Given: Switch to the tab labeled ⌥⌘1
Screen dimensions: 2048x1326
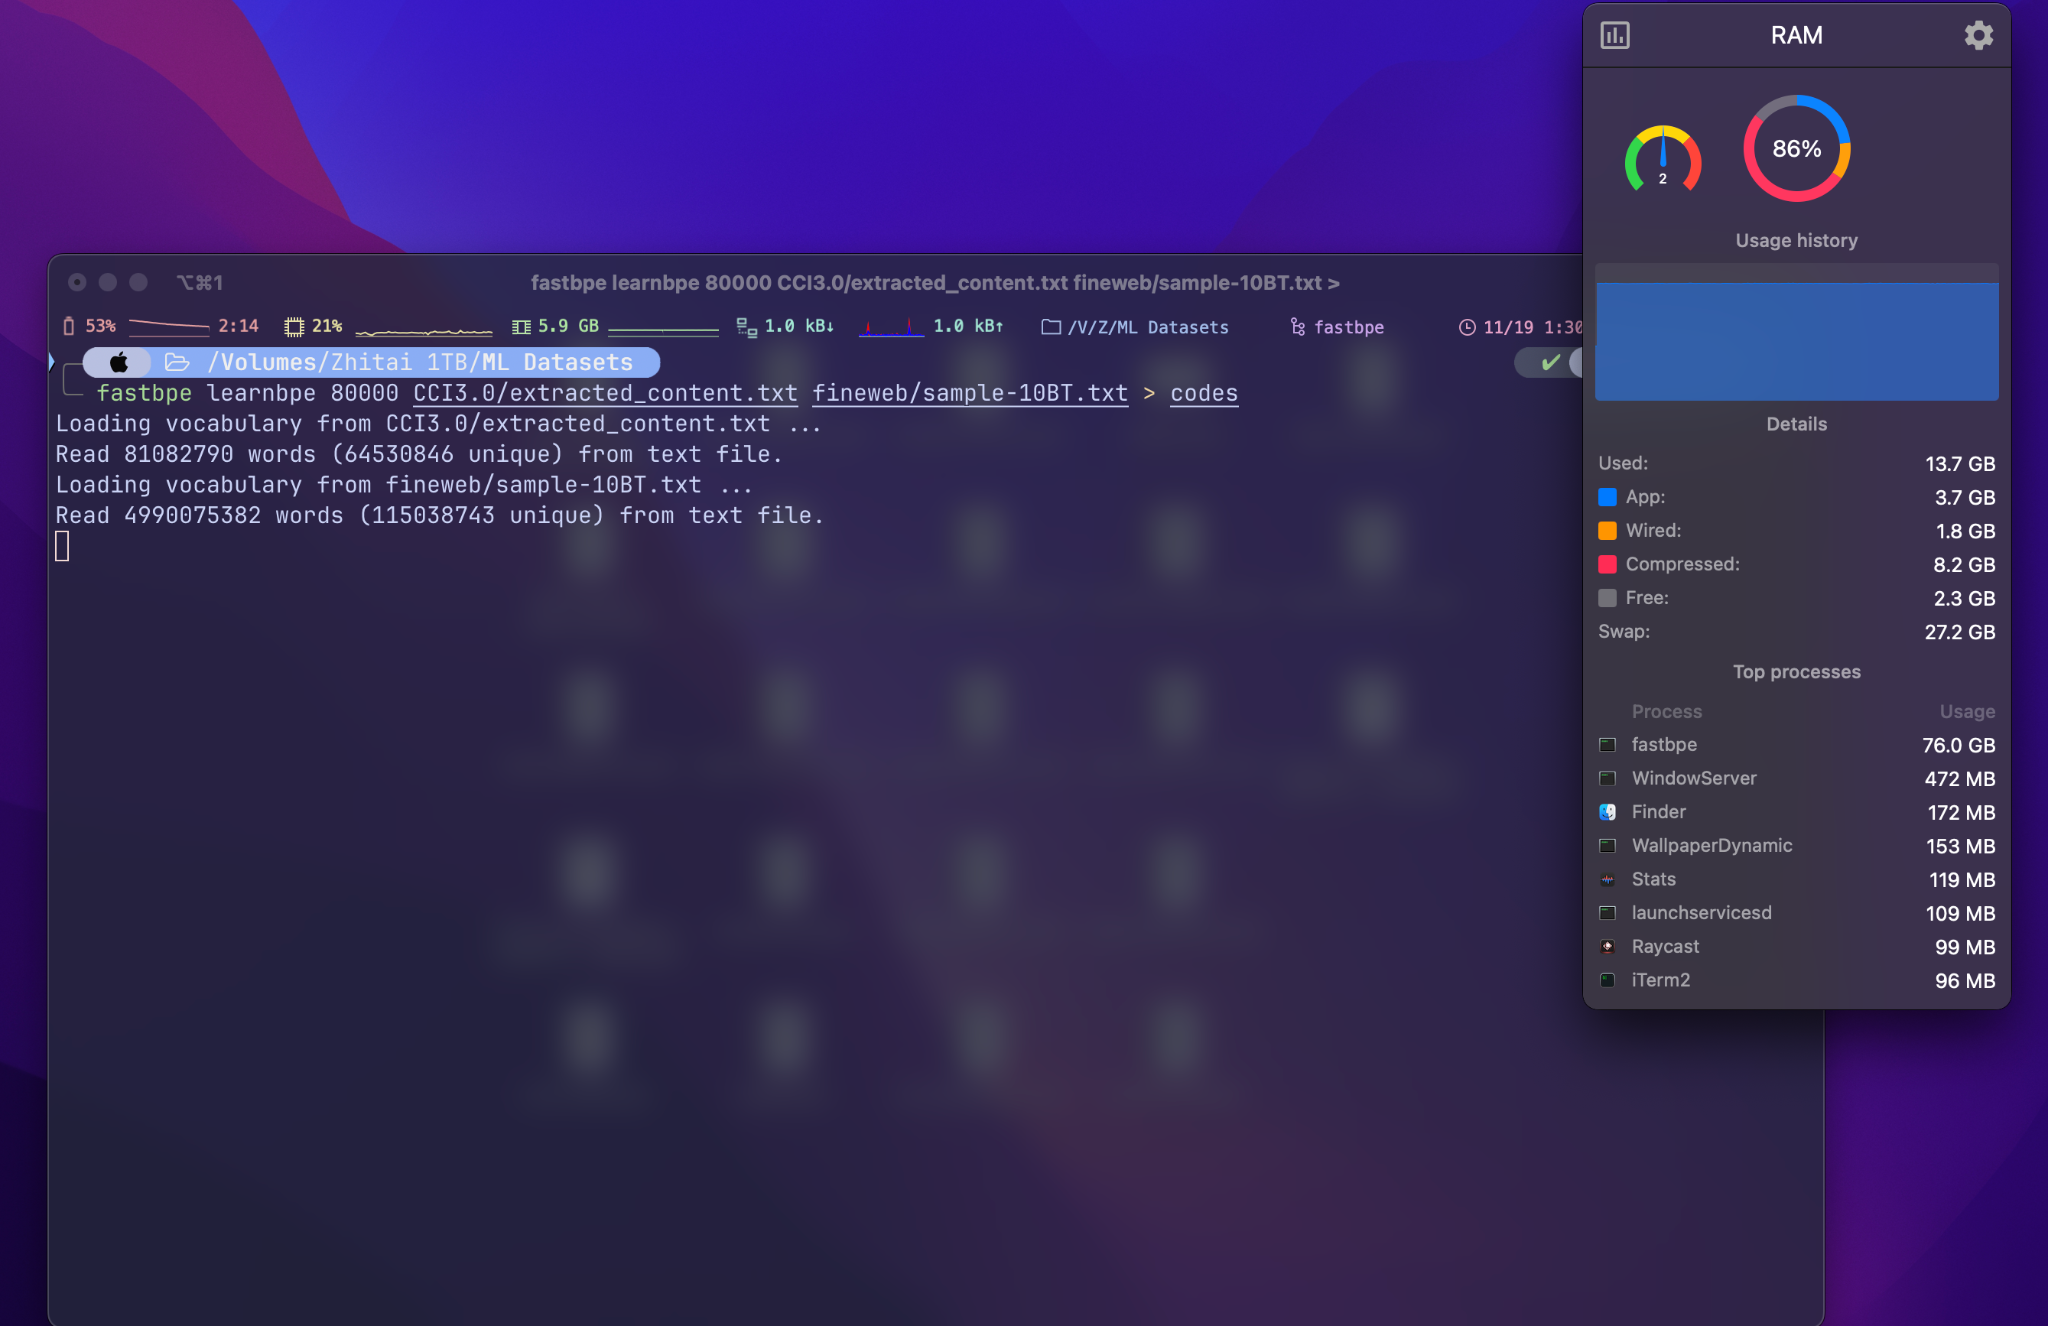Looking at the screenshot, I should pyautogui.click(x=199, y=282).
